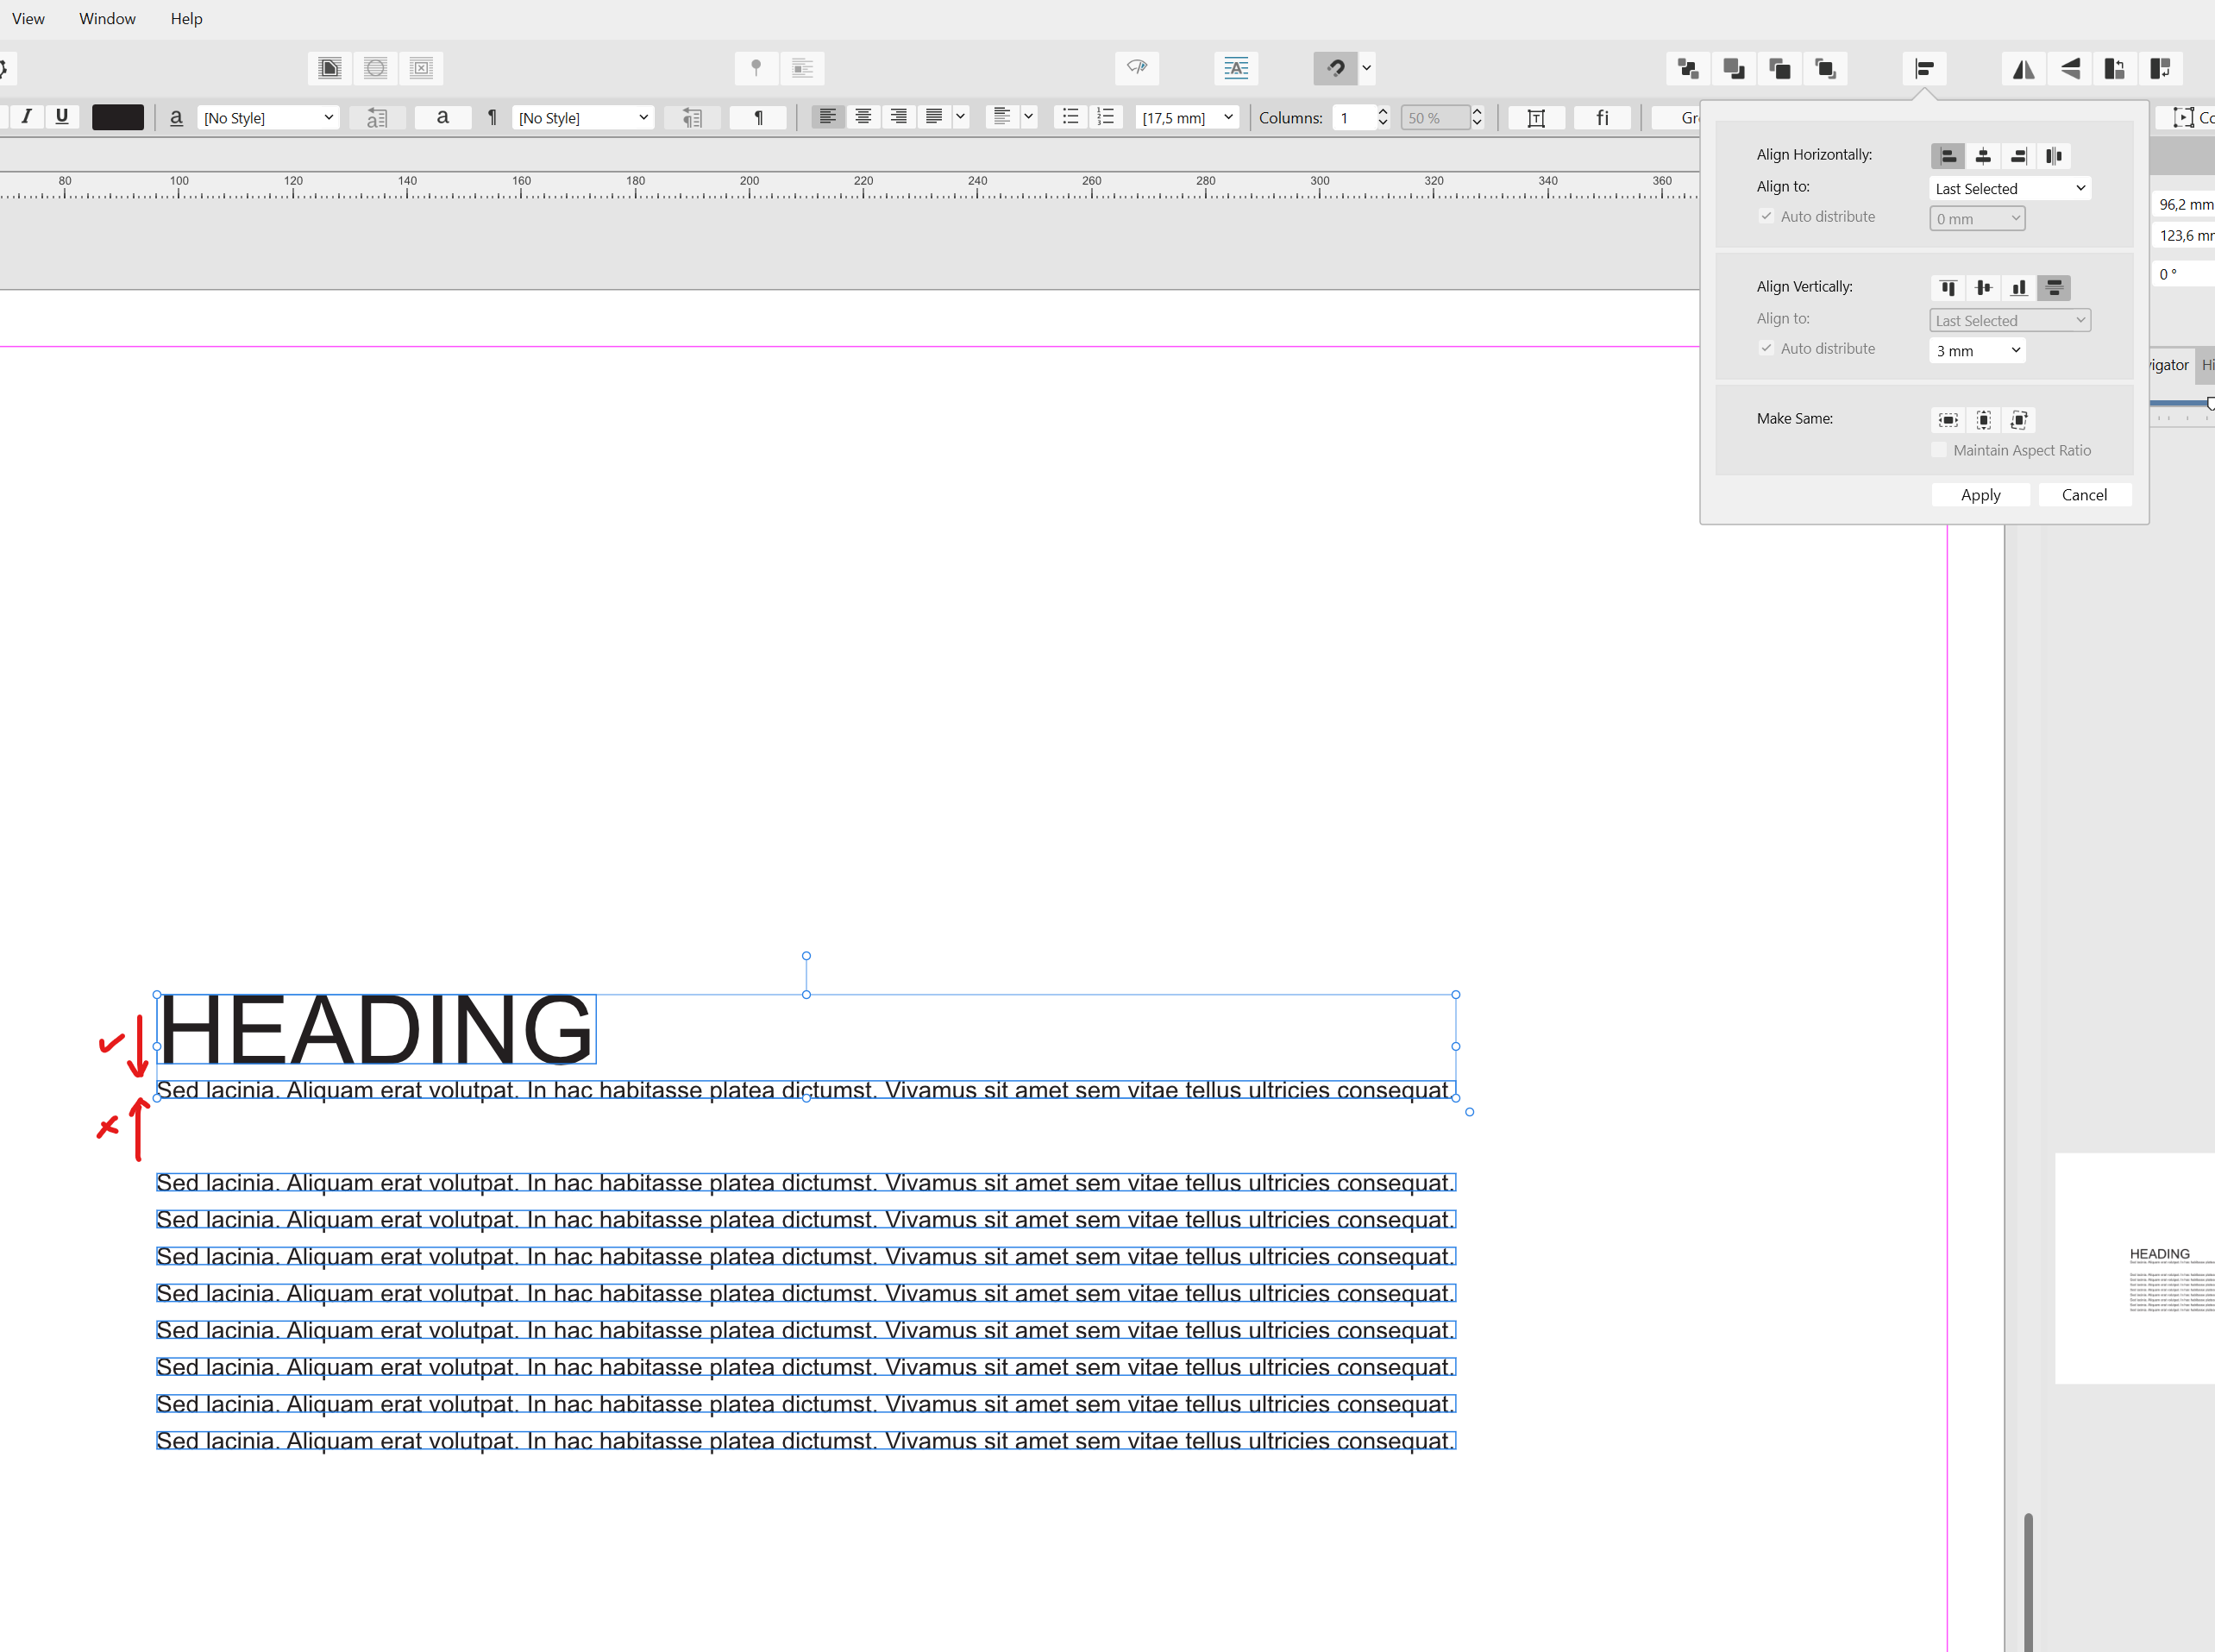2215x1652 pixels.
Task: Click Flip Horizontal toolbar icon
Action: 2023,68
